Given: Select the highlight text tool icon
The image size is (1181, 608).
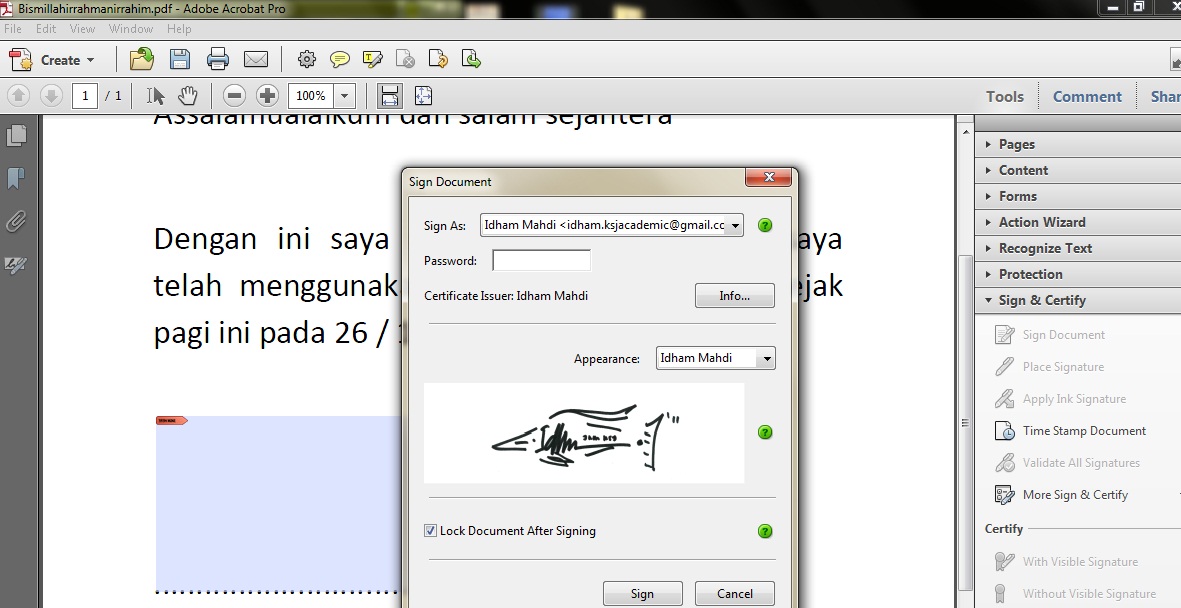Looking at the screenshot, I should (x=373, y=59).
